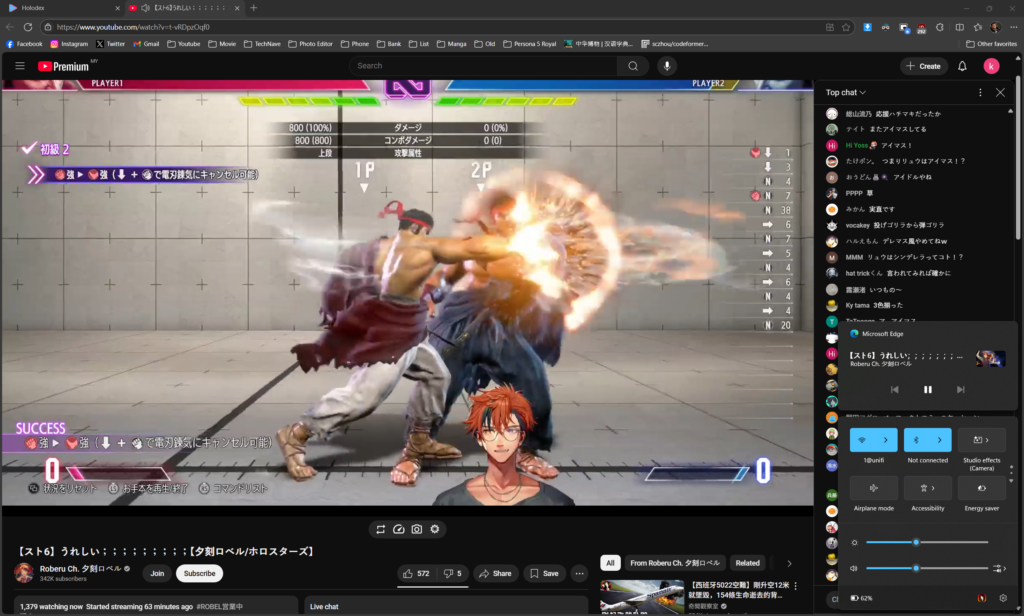Open the Extensions puzzle icon in toolbar
The image size is (1024, 616).
click(940, 27)
